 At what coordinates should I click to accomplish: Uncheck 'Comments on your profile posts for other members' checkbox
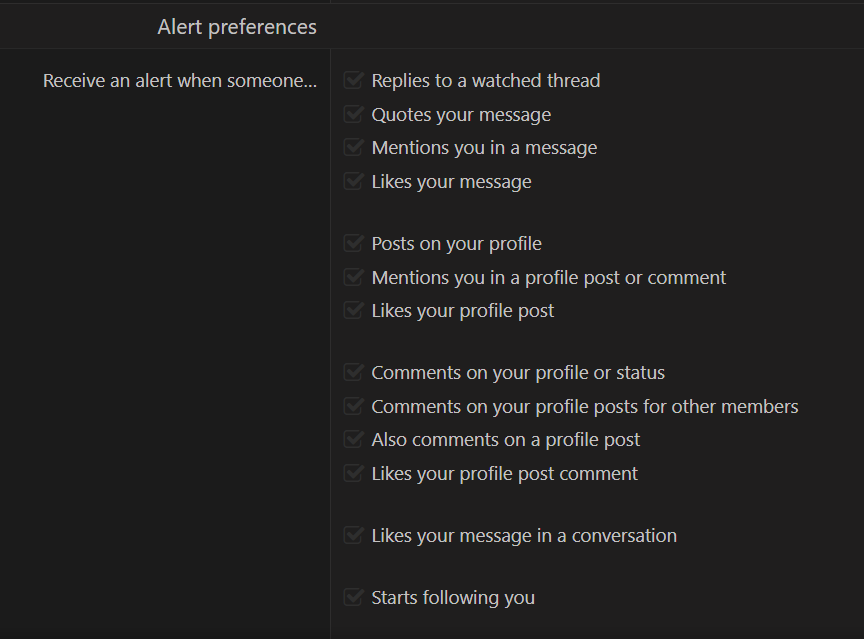[x=353, y=406]
